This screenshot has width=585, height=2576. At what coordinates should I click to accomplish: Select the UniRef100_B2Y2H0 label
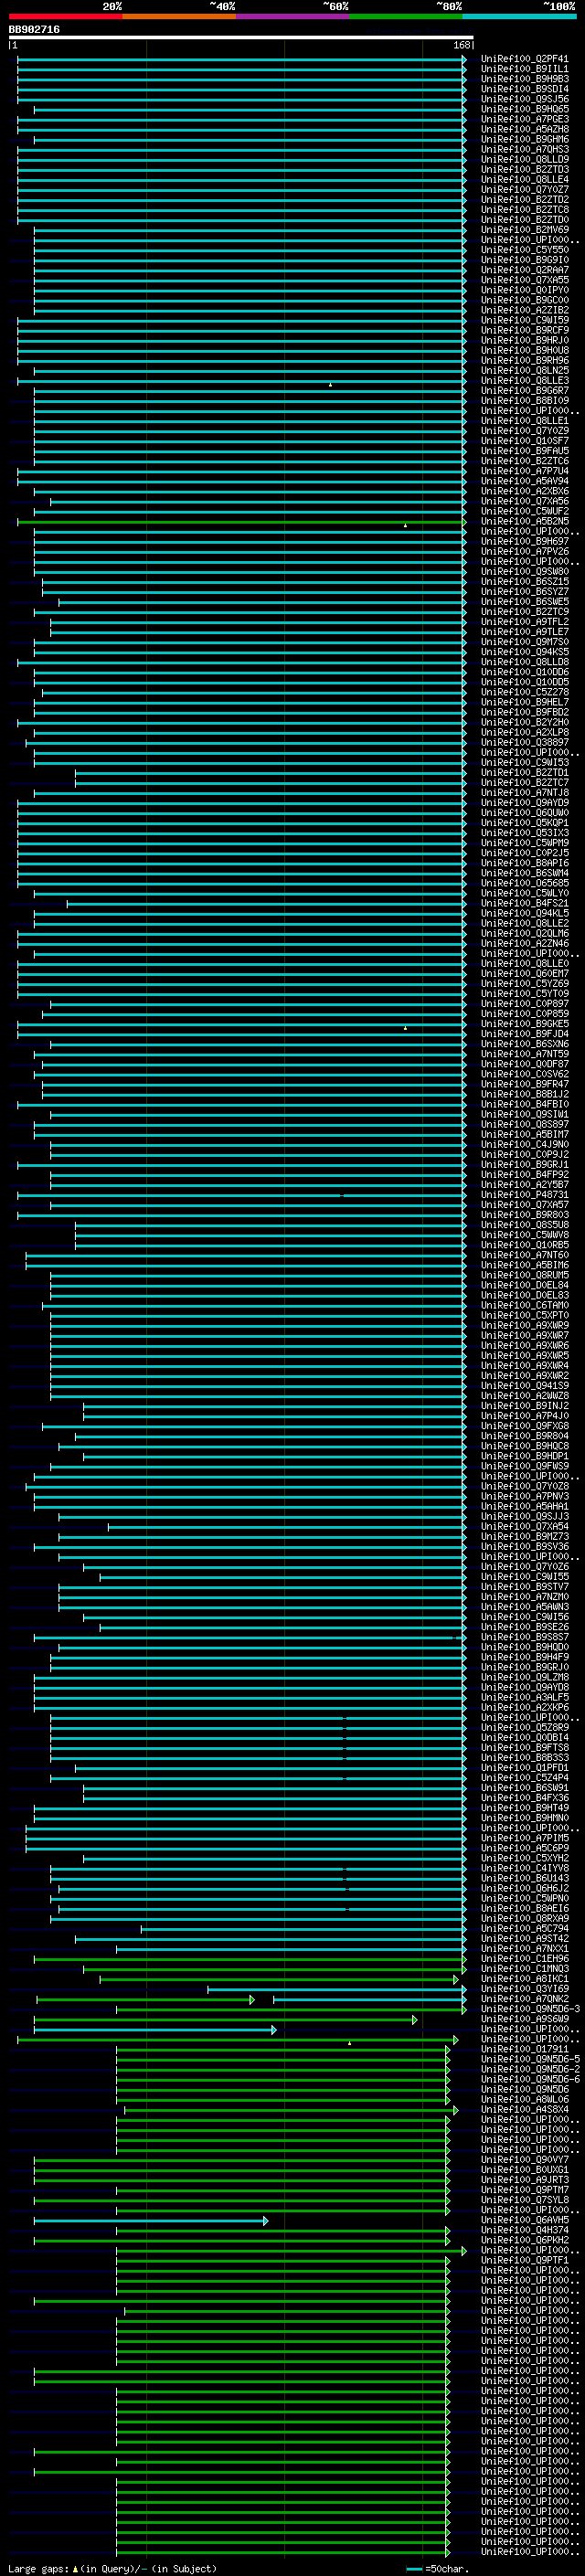(x=525, y=722)
